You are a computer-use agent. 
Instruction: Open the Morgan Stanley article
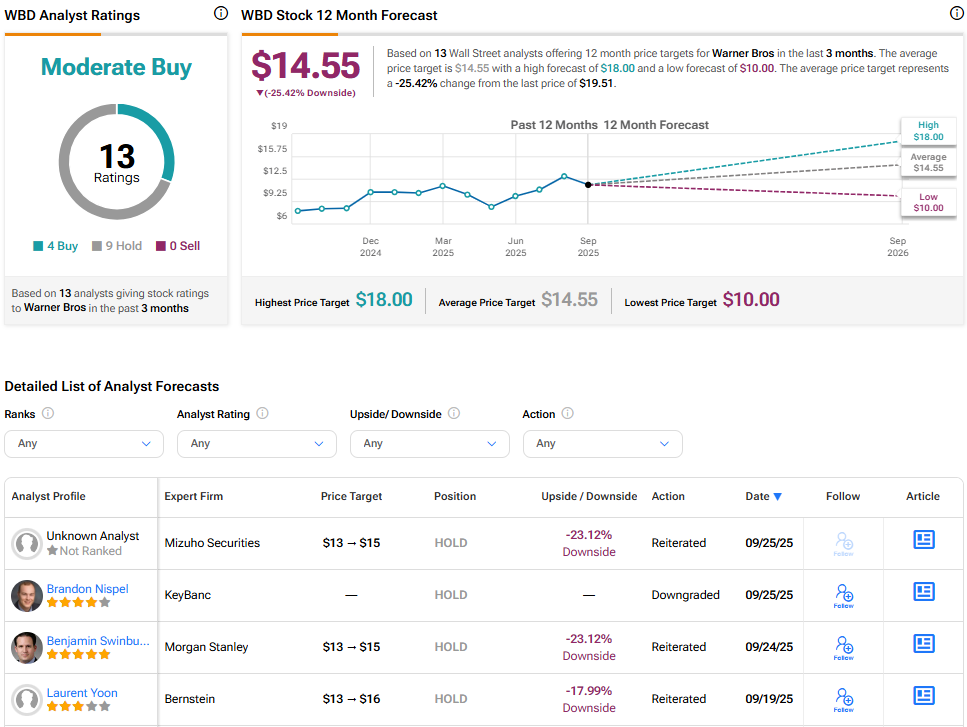(x=924, y=644)
